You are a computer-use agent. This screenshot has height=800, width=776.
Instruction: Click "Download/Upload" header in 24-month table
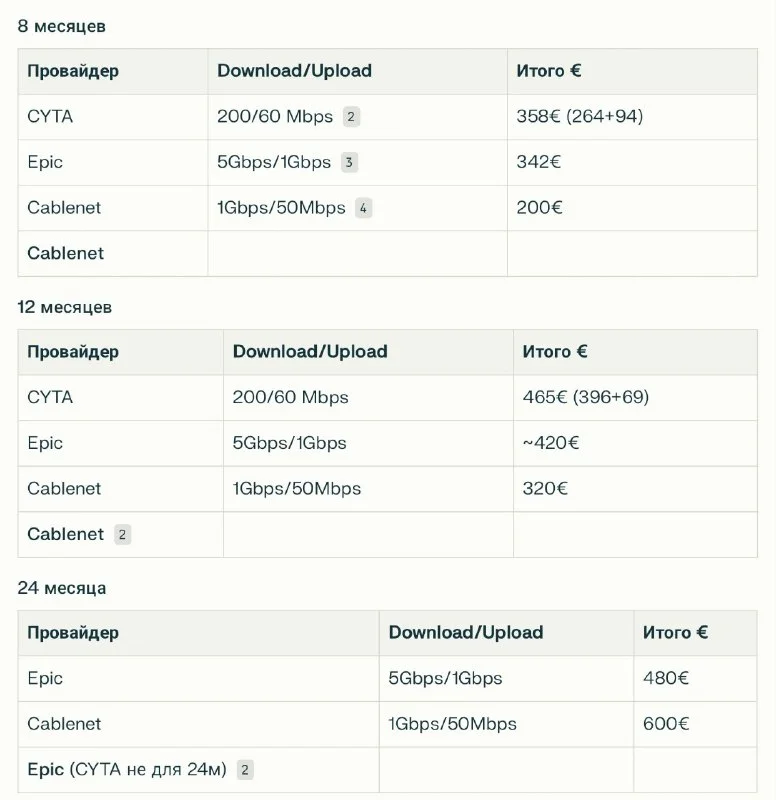click(x=465, y=633)
